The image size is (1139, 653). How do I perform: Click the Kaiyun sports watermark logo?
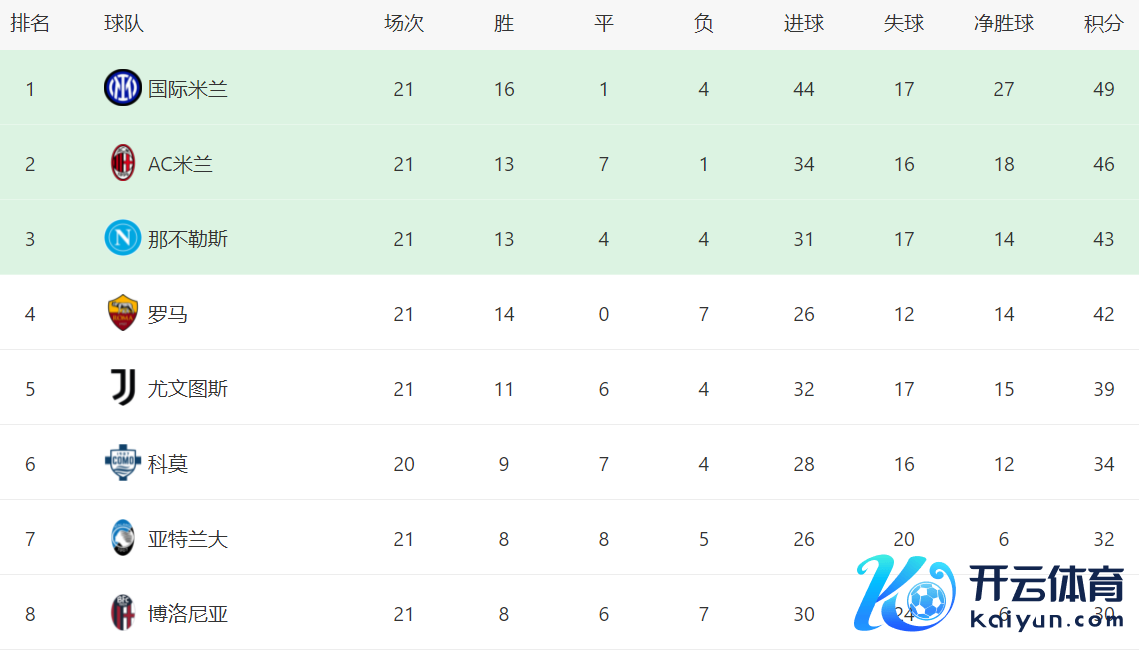pyautogui.click(x=990, y=593)
